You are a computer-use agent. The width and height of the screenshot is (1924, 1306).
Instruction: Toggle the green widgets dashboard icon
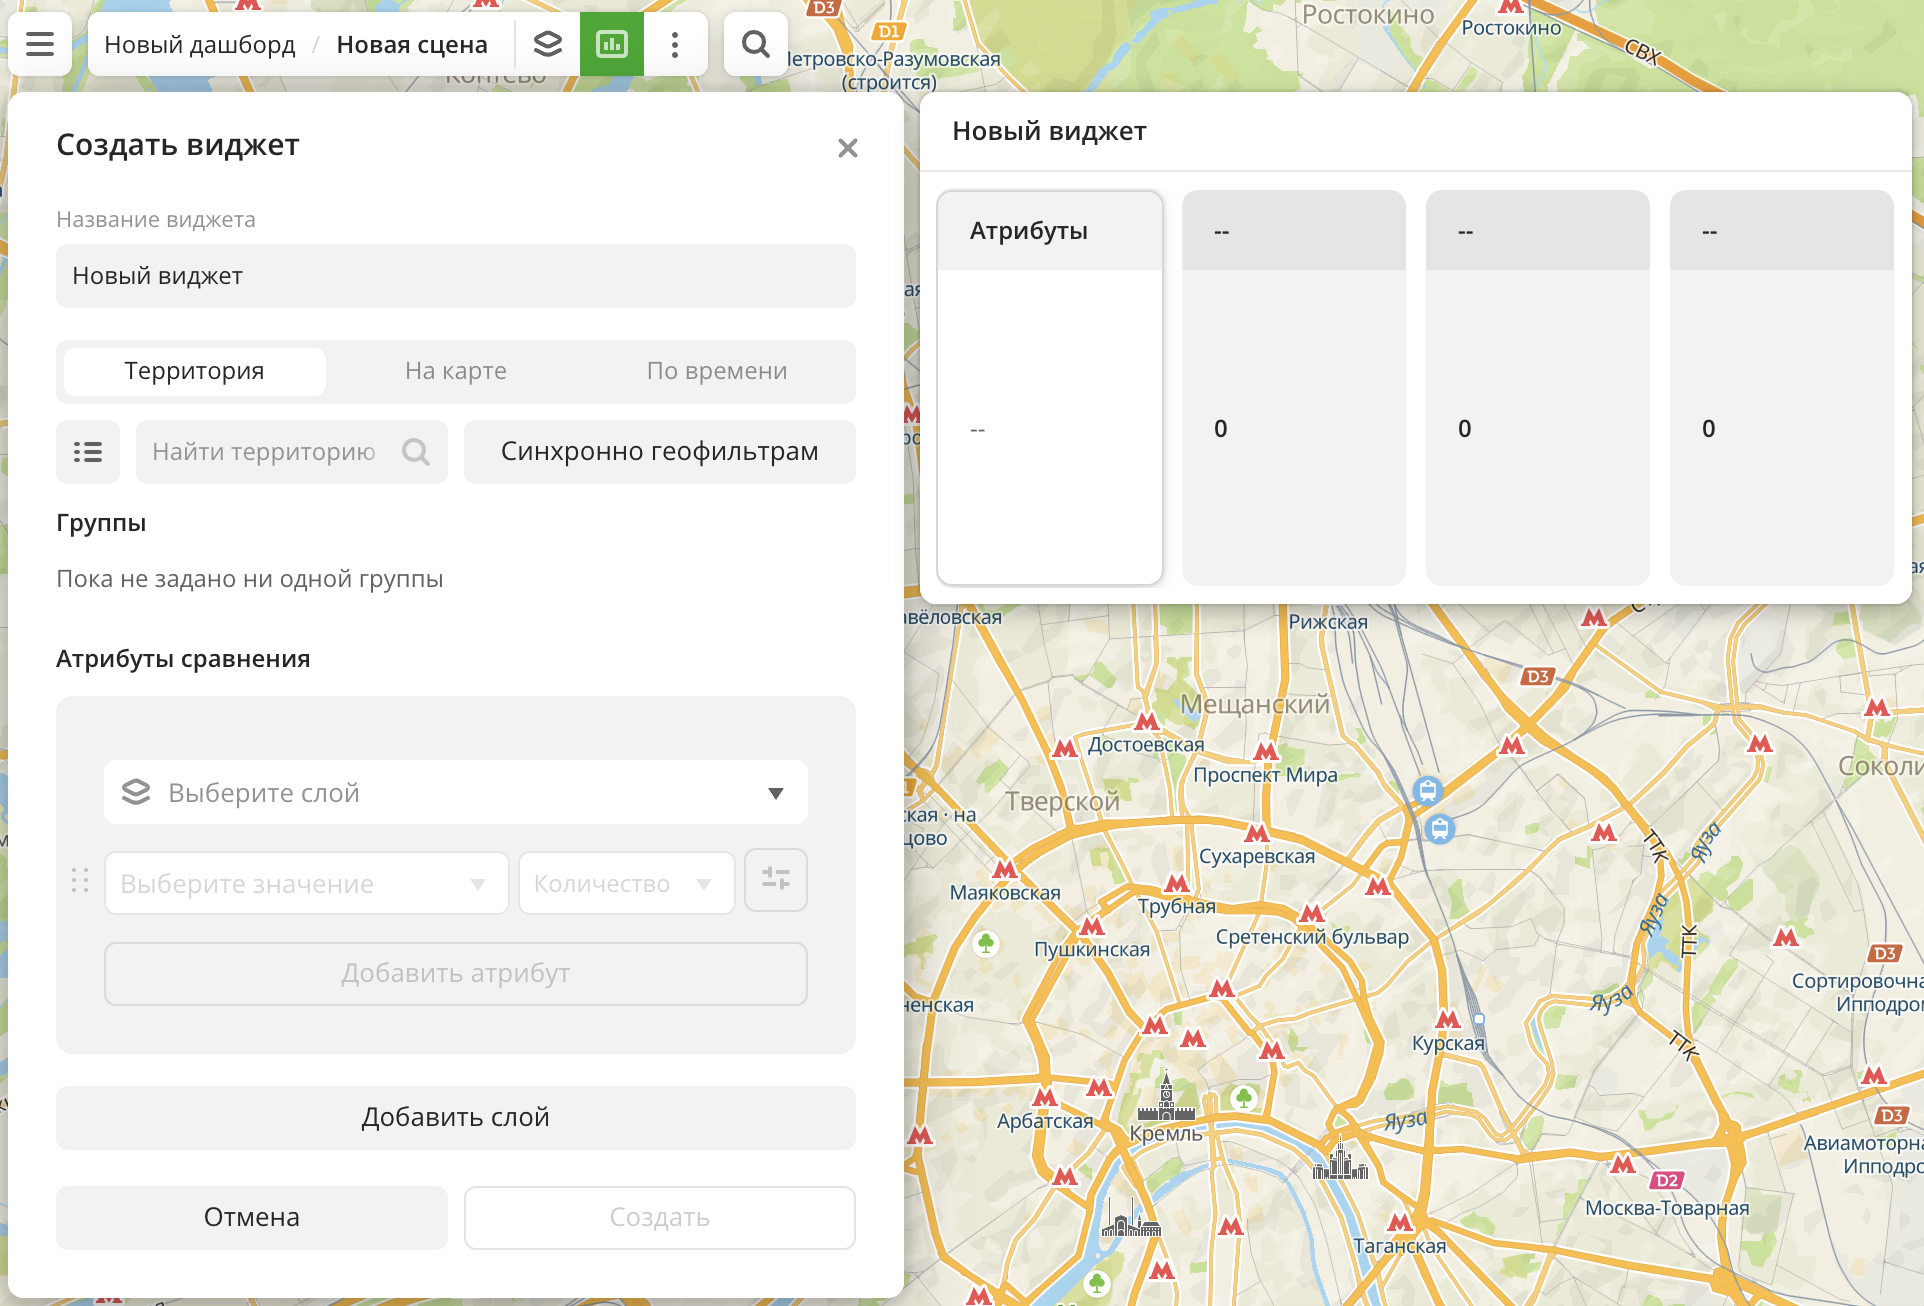click(x=612, y=44)
